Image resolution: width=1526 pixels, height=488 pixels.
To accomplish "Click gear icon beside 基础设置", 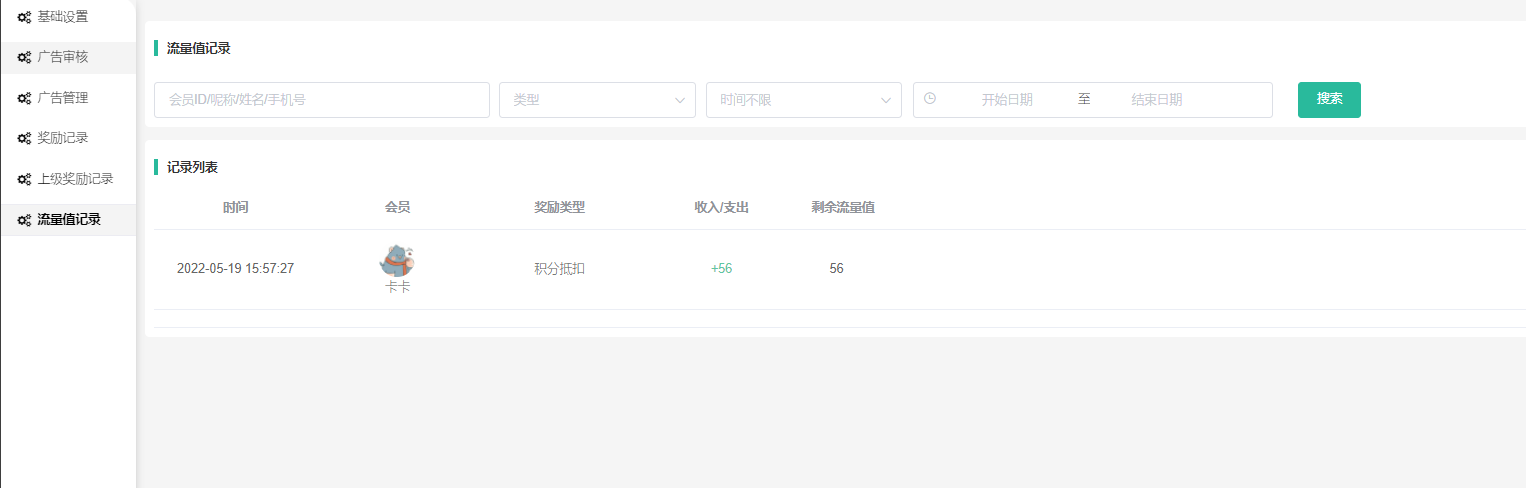I will click(24, 17).
